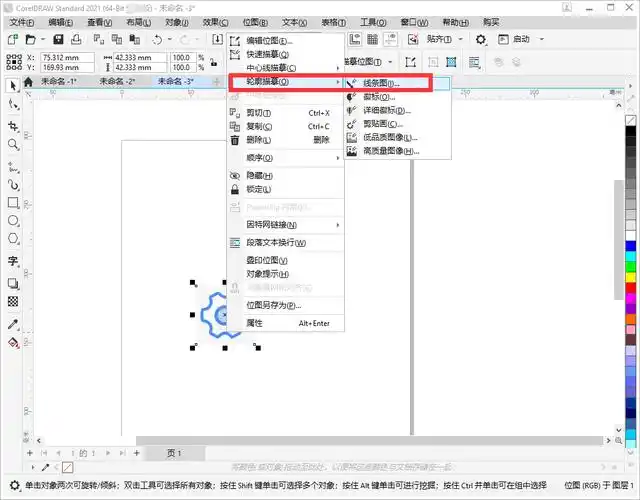
Task: Choose Lock in context menu
Action: tap(286, 189)
